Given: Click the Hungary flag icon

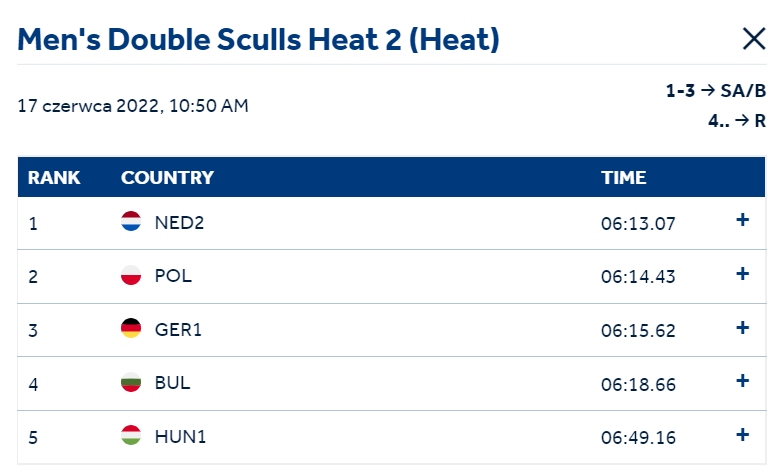Looking at the screenshot, I should (x=131, y=435).
